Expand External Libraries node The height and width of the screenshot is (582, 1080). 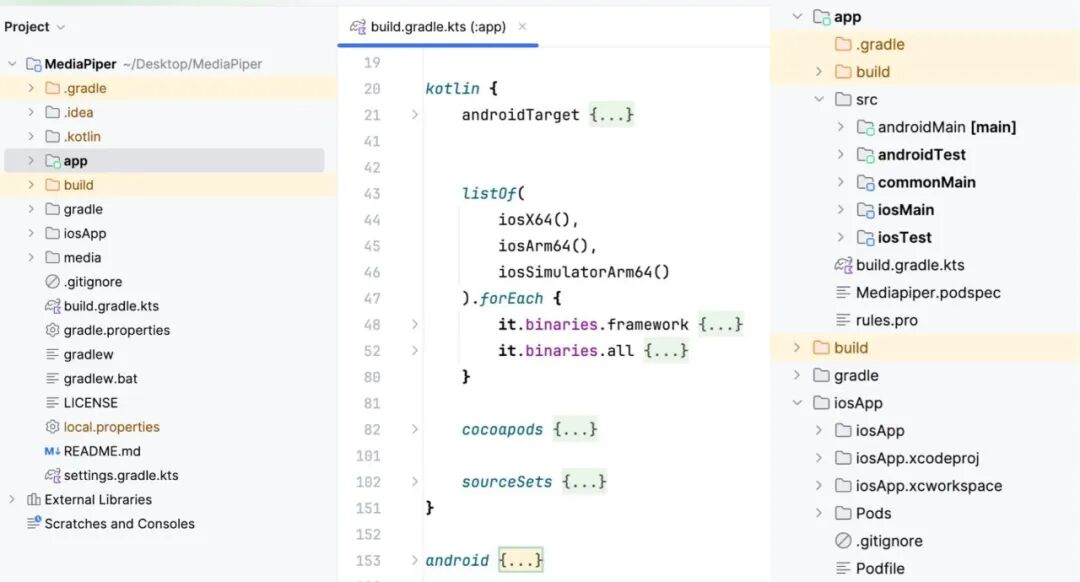coord(12,499)
